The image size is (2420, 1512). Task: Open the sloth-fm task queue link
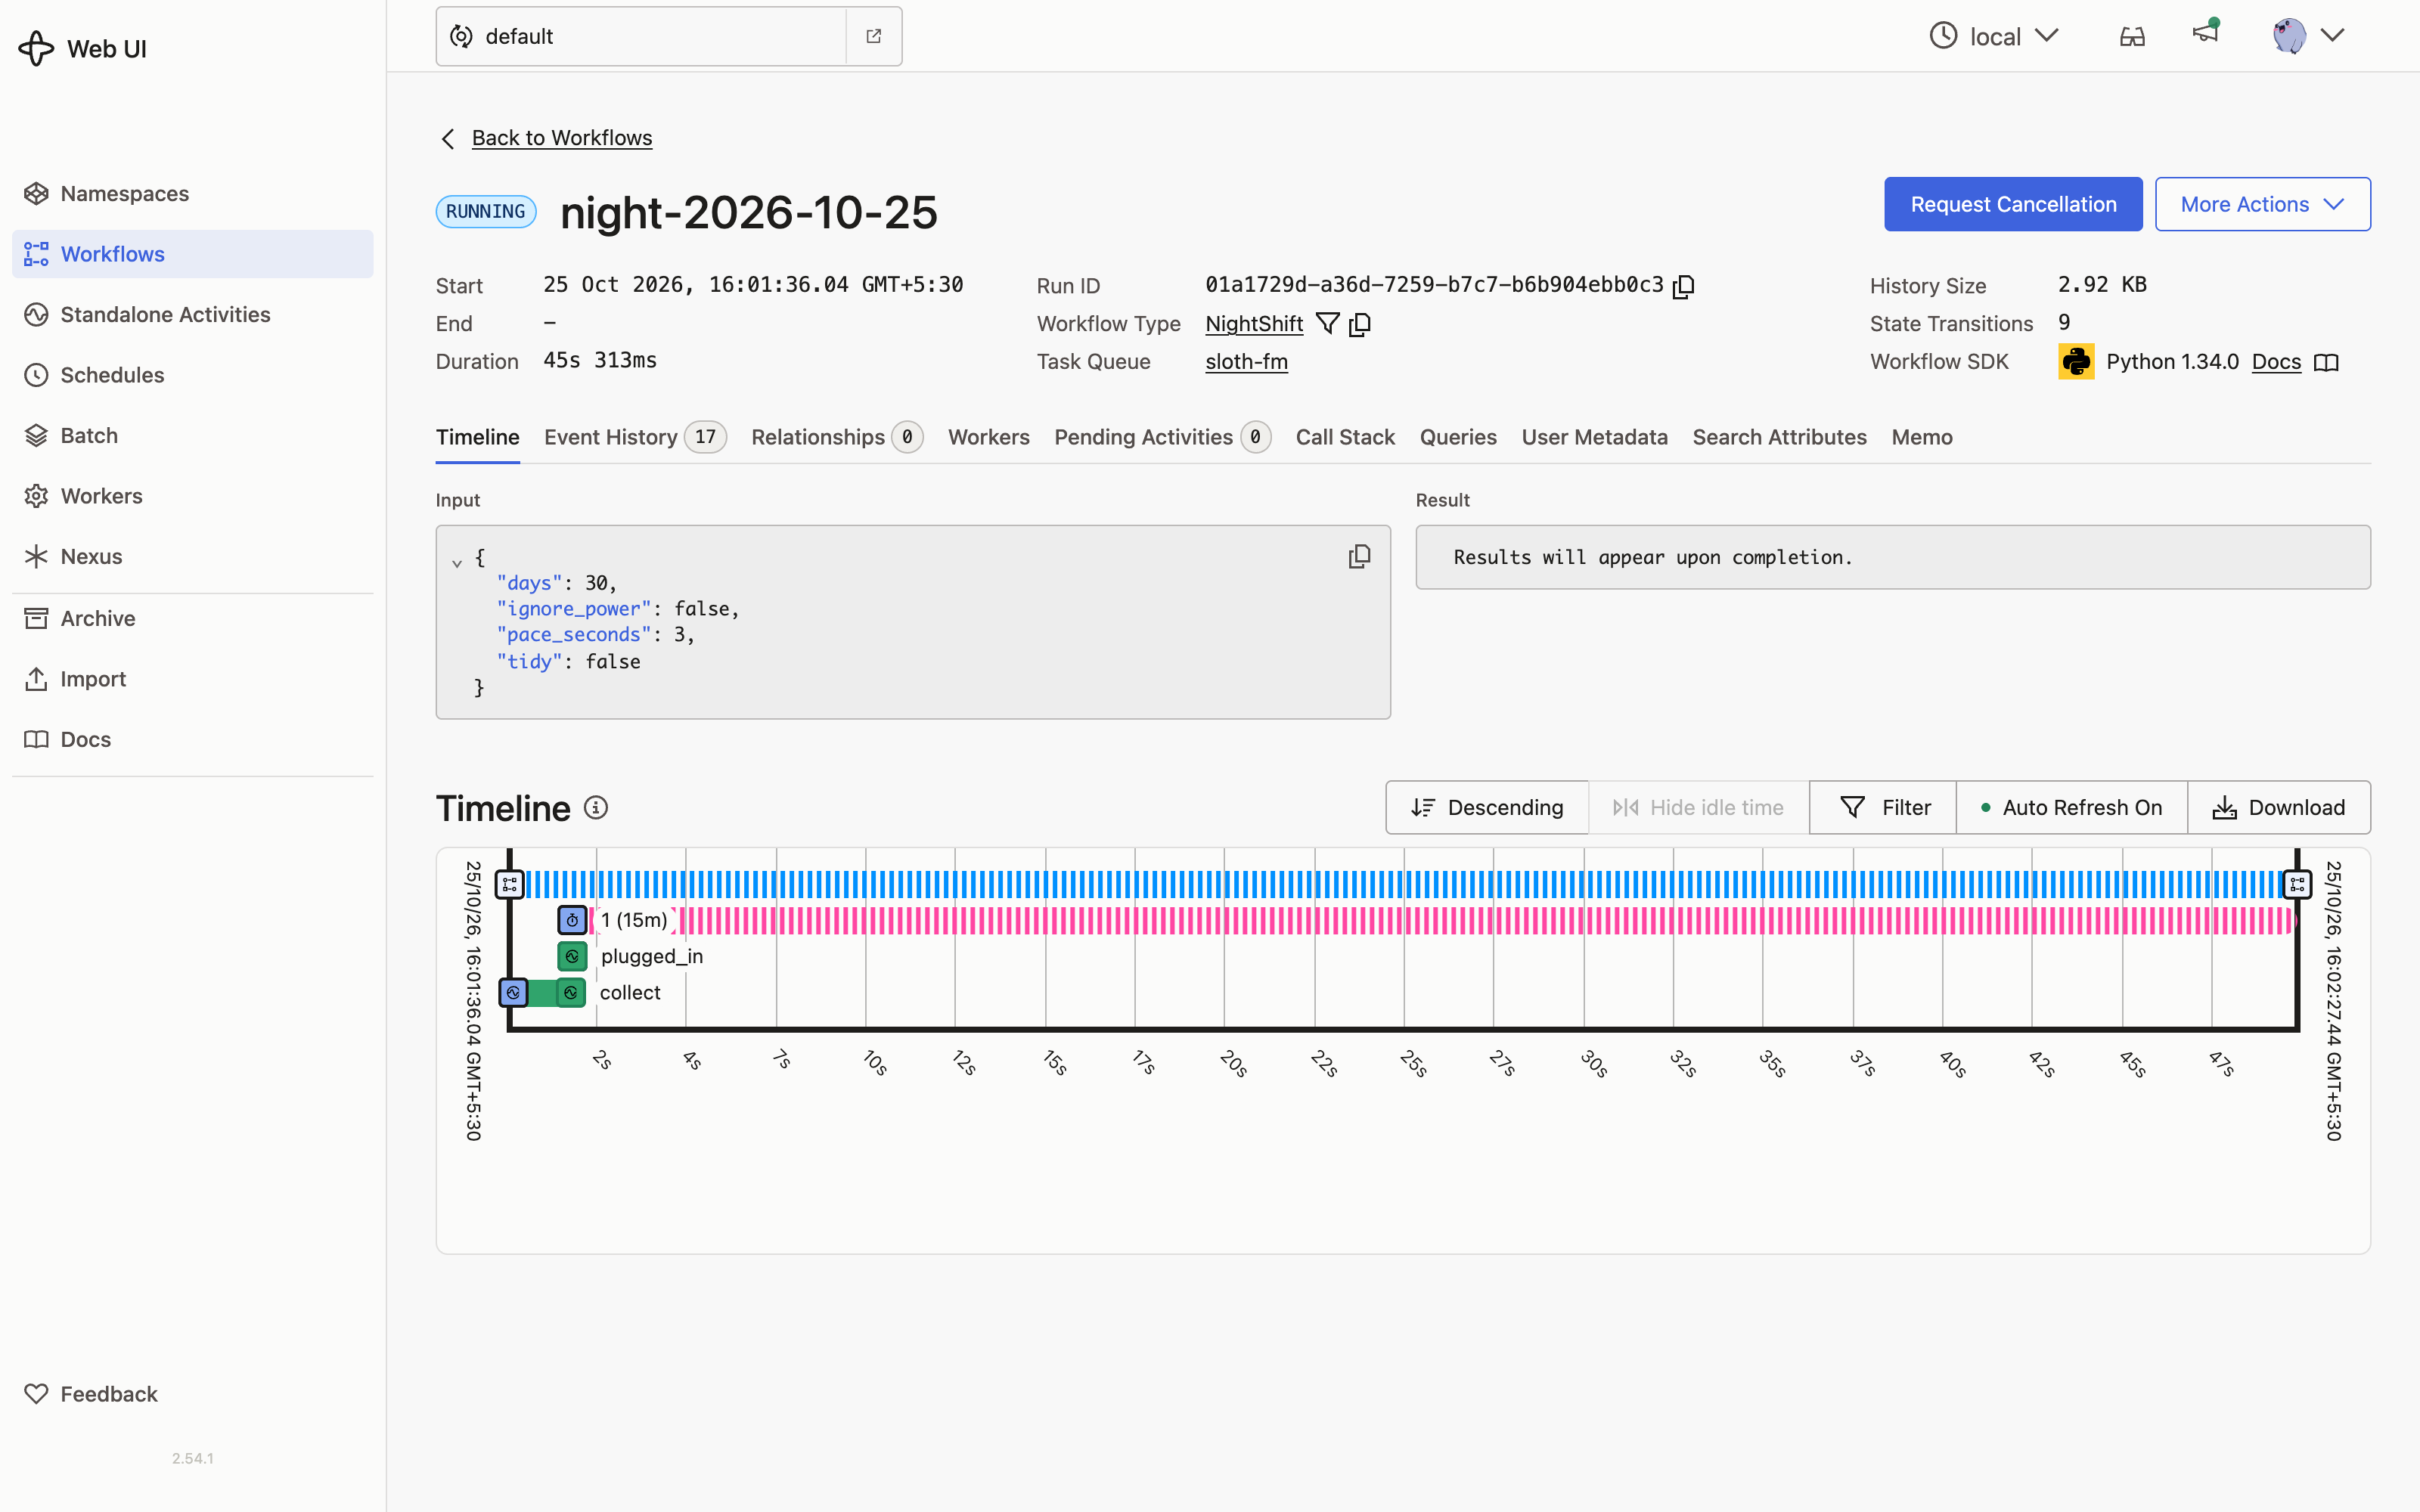click(1246, 362)
